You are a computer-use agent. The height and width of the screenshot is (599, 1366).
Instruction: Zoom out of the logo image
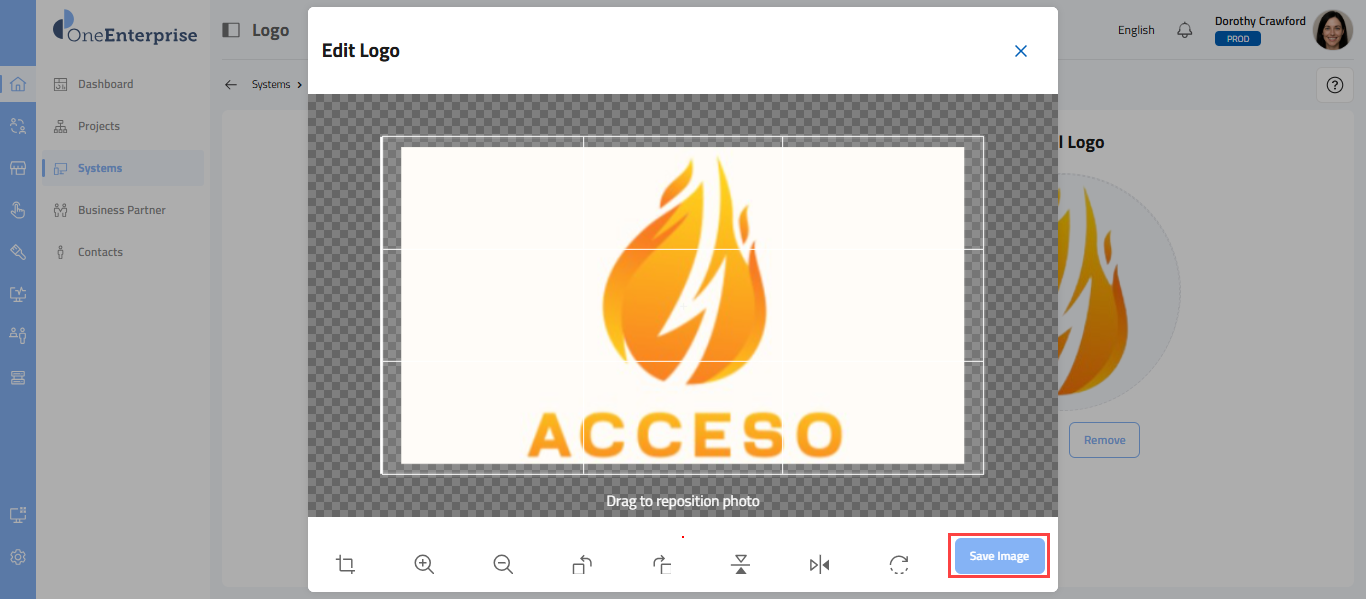pos(503,564)
